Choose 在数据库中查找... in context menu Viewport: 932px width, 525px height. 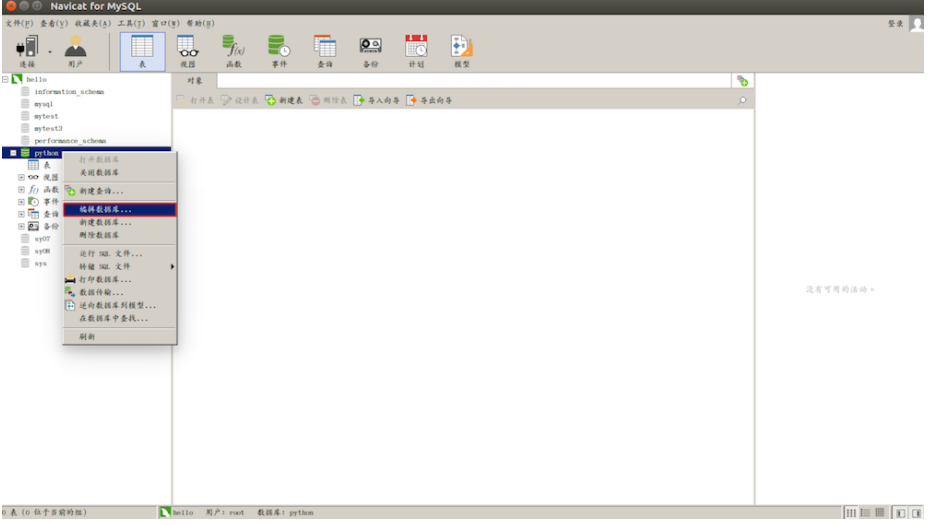(119, 318)
